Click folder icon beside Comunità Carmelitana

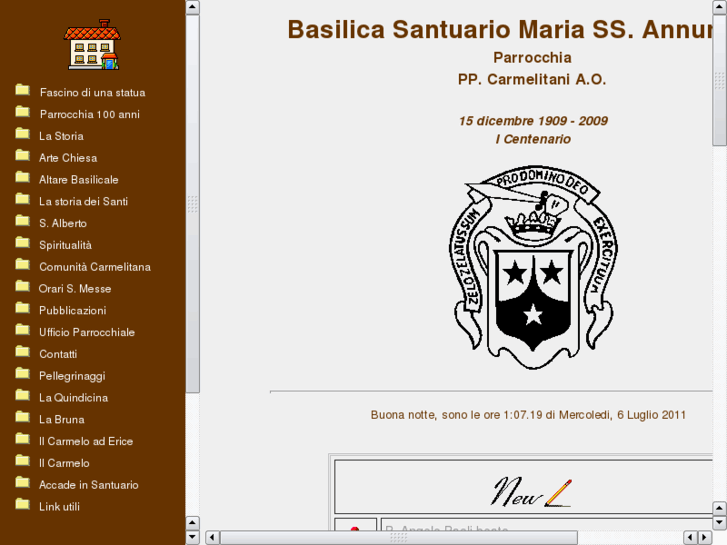[22, 264]
